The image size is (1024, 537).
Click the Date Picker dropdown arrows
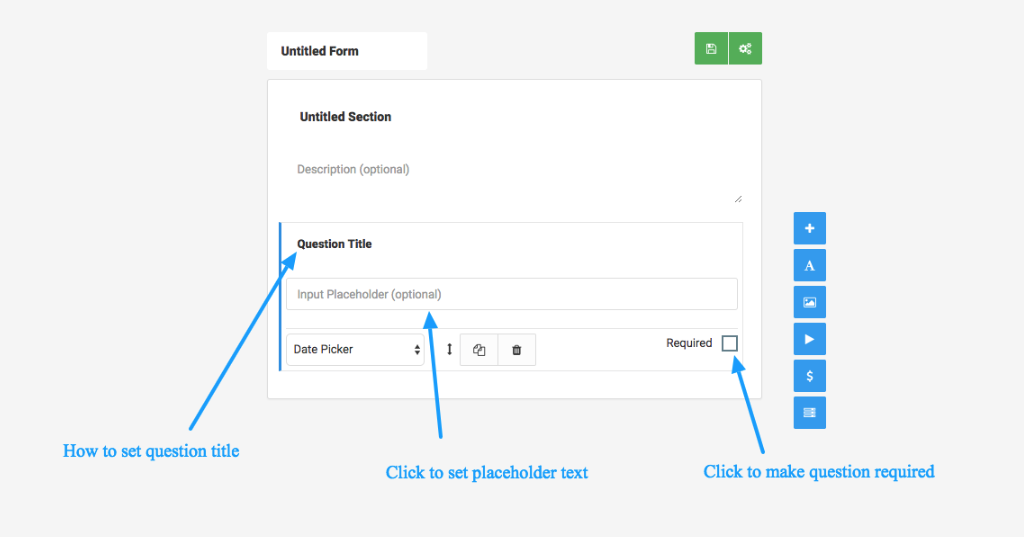click(x=417, y=350)
